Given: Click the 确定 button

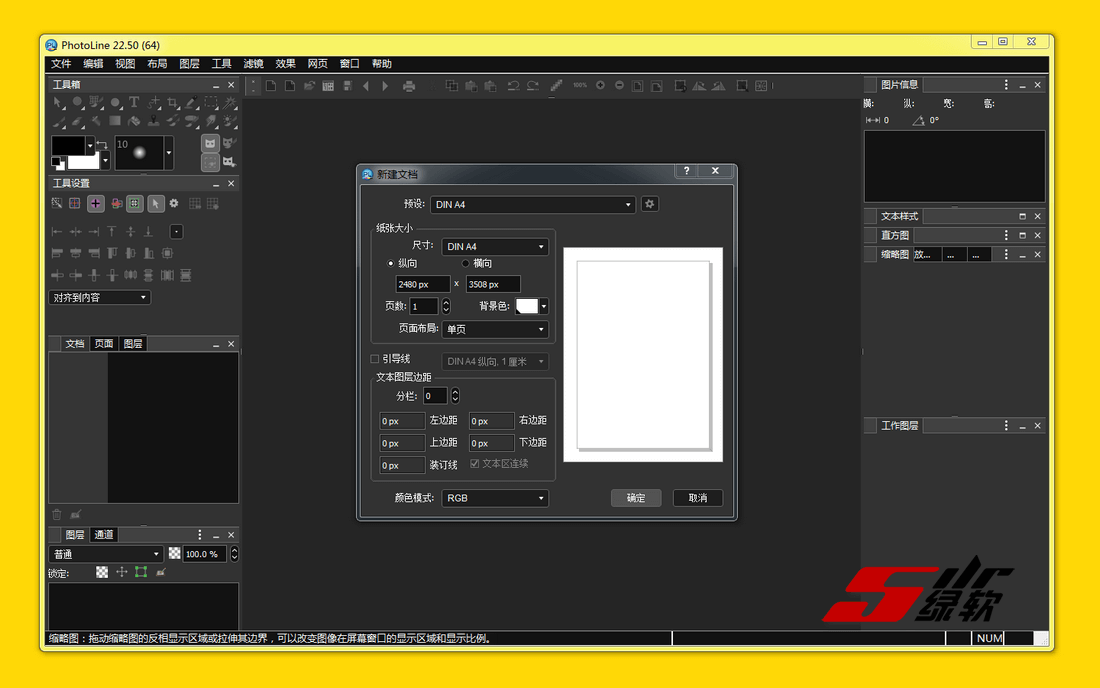Looking at the screenshot, I should (636, 498).
